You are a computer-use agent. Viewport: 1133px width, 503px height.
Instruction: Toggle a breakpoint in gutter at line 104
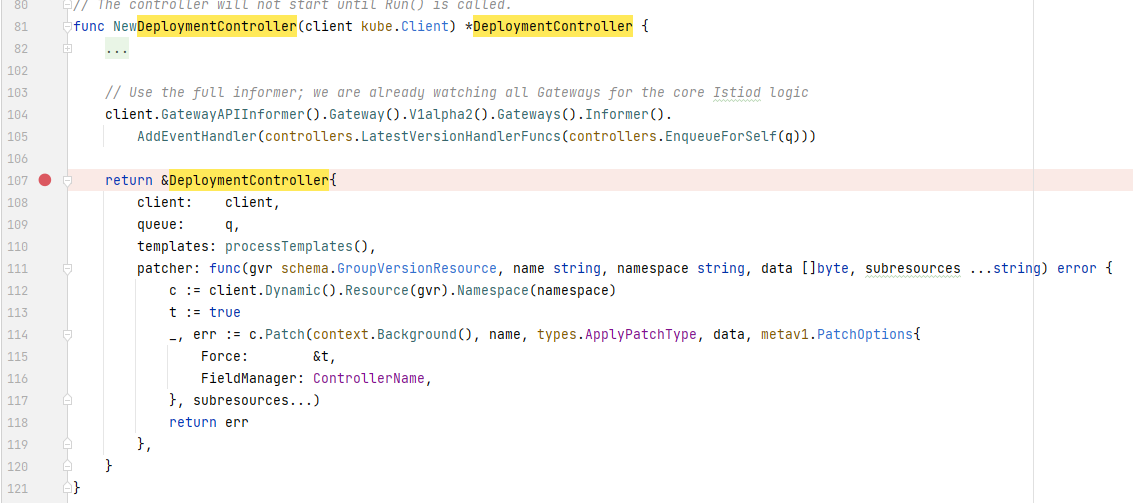point(44,114)
